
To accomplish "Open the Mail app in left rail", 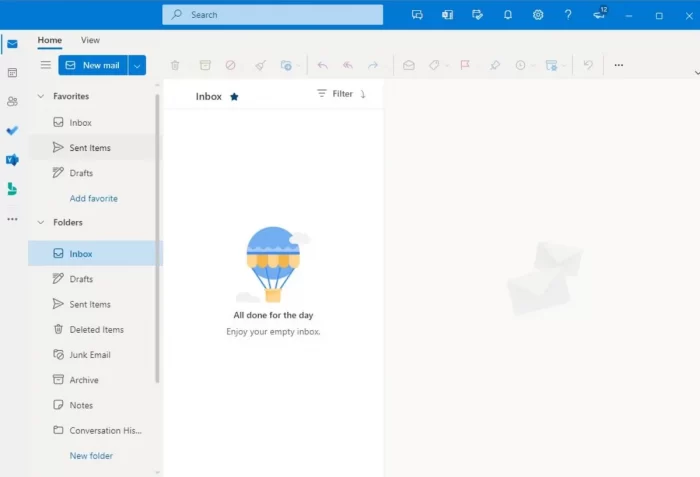I will (x=12, y=44).
